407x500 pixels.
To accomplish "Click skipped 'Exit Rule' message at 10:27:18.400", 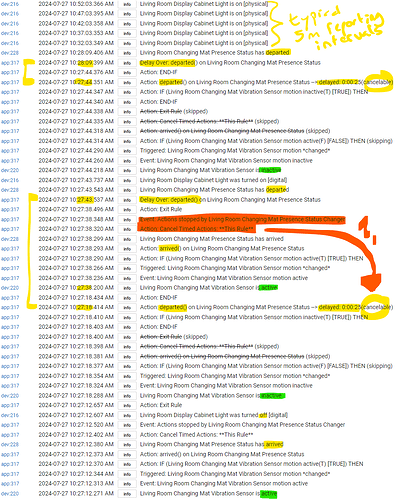I will click(x=174, y=337).
